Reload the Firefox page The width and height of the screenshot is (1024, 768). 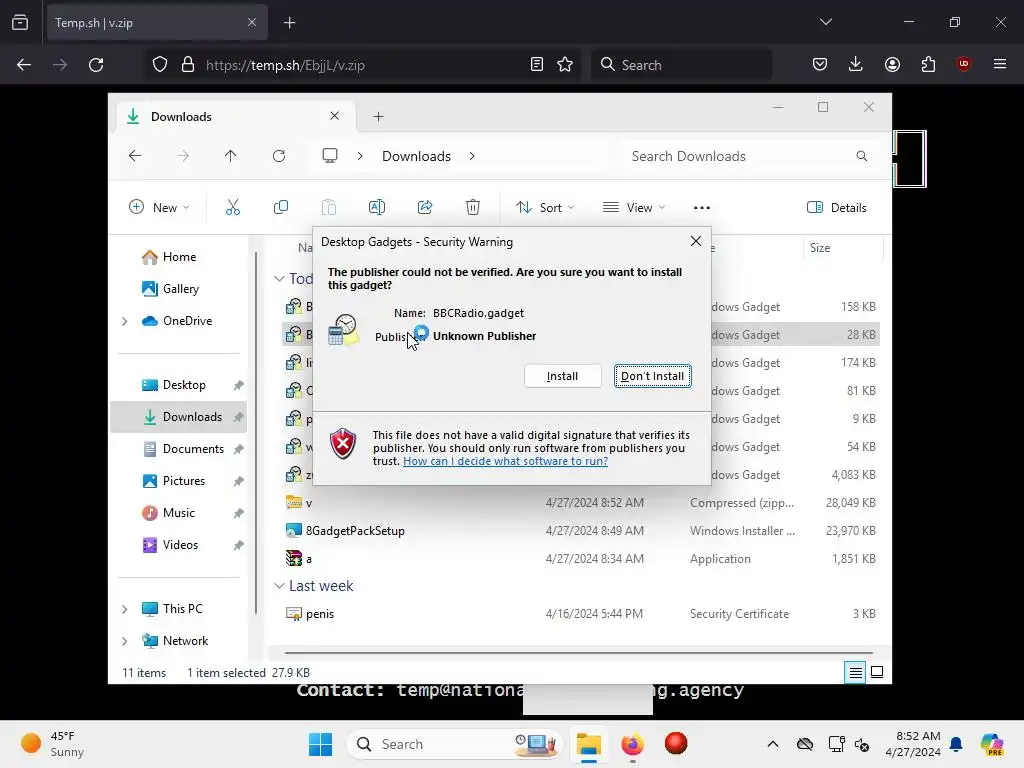[96, 65]
